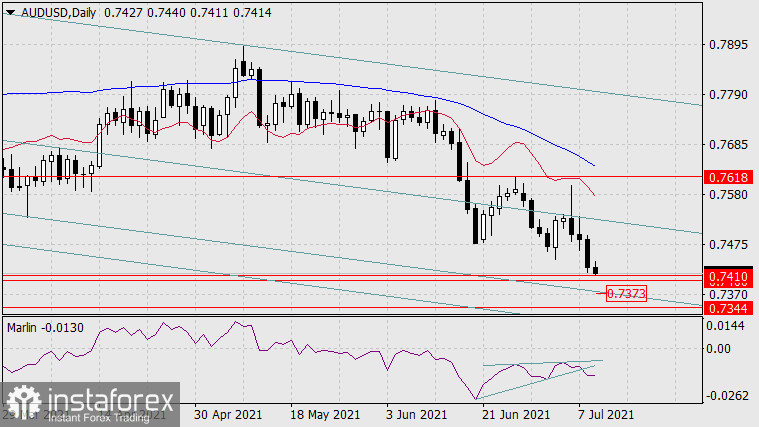Screen dimensions: 759x427
Task: Click the 21 Jun 2021 date label
Action: pos(513,414)
